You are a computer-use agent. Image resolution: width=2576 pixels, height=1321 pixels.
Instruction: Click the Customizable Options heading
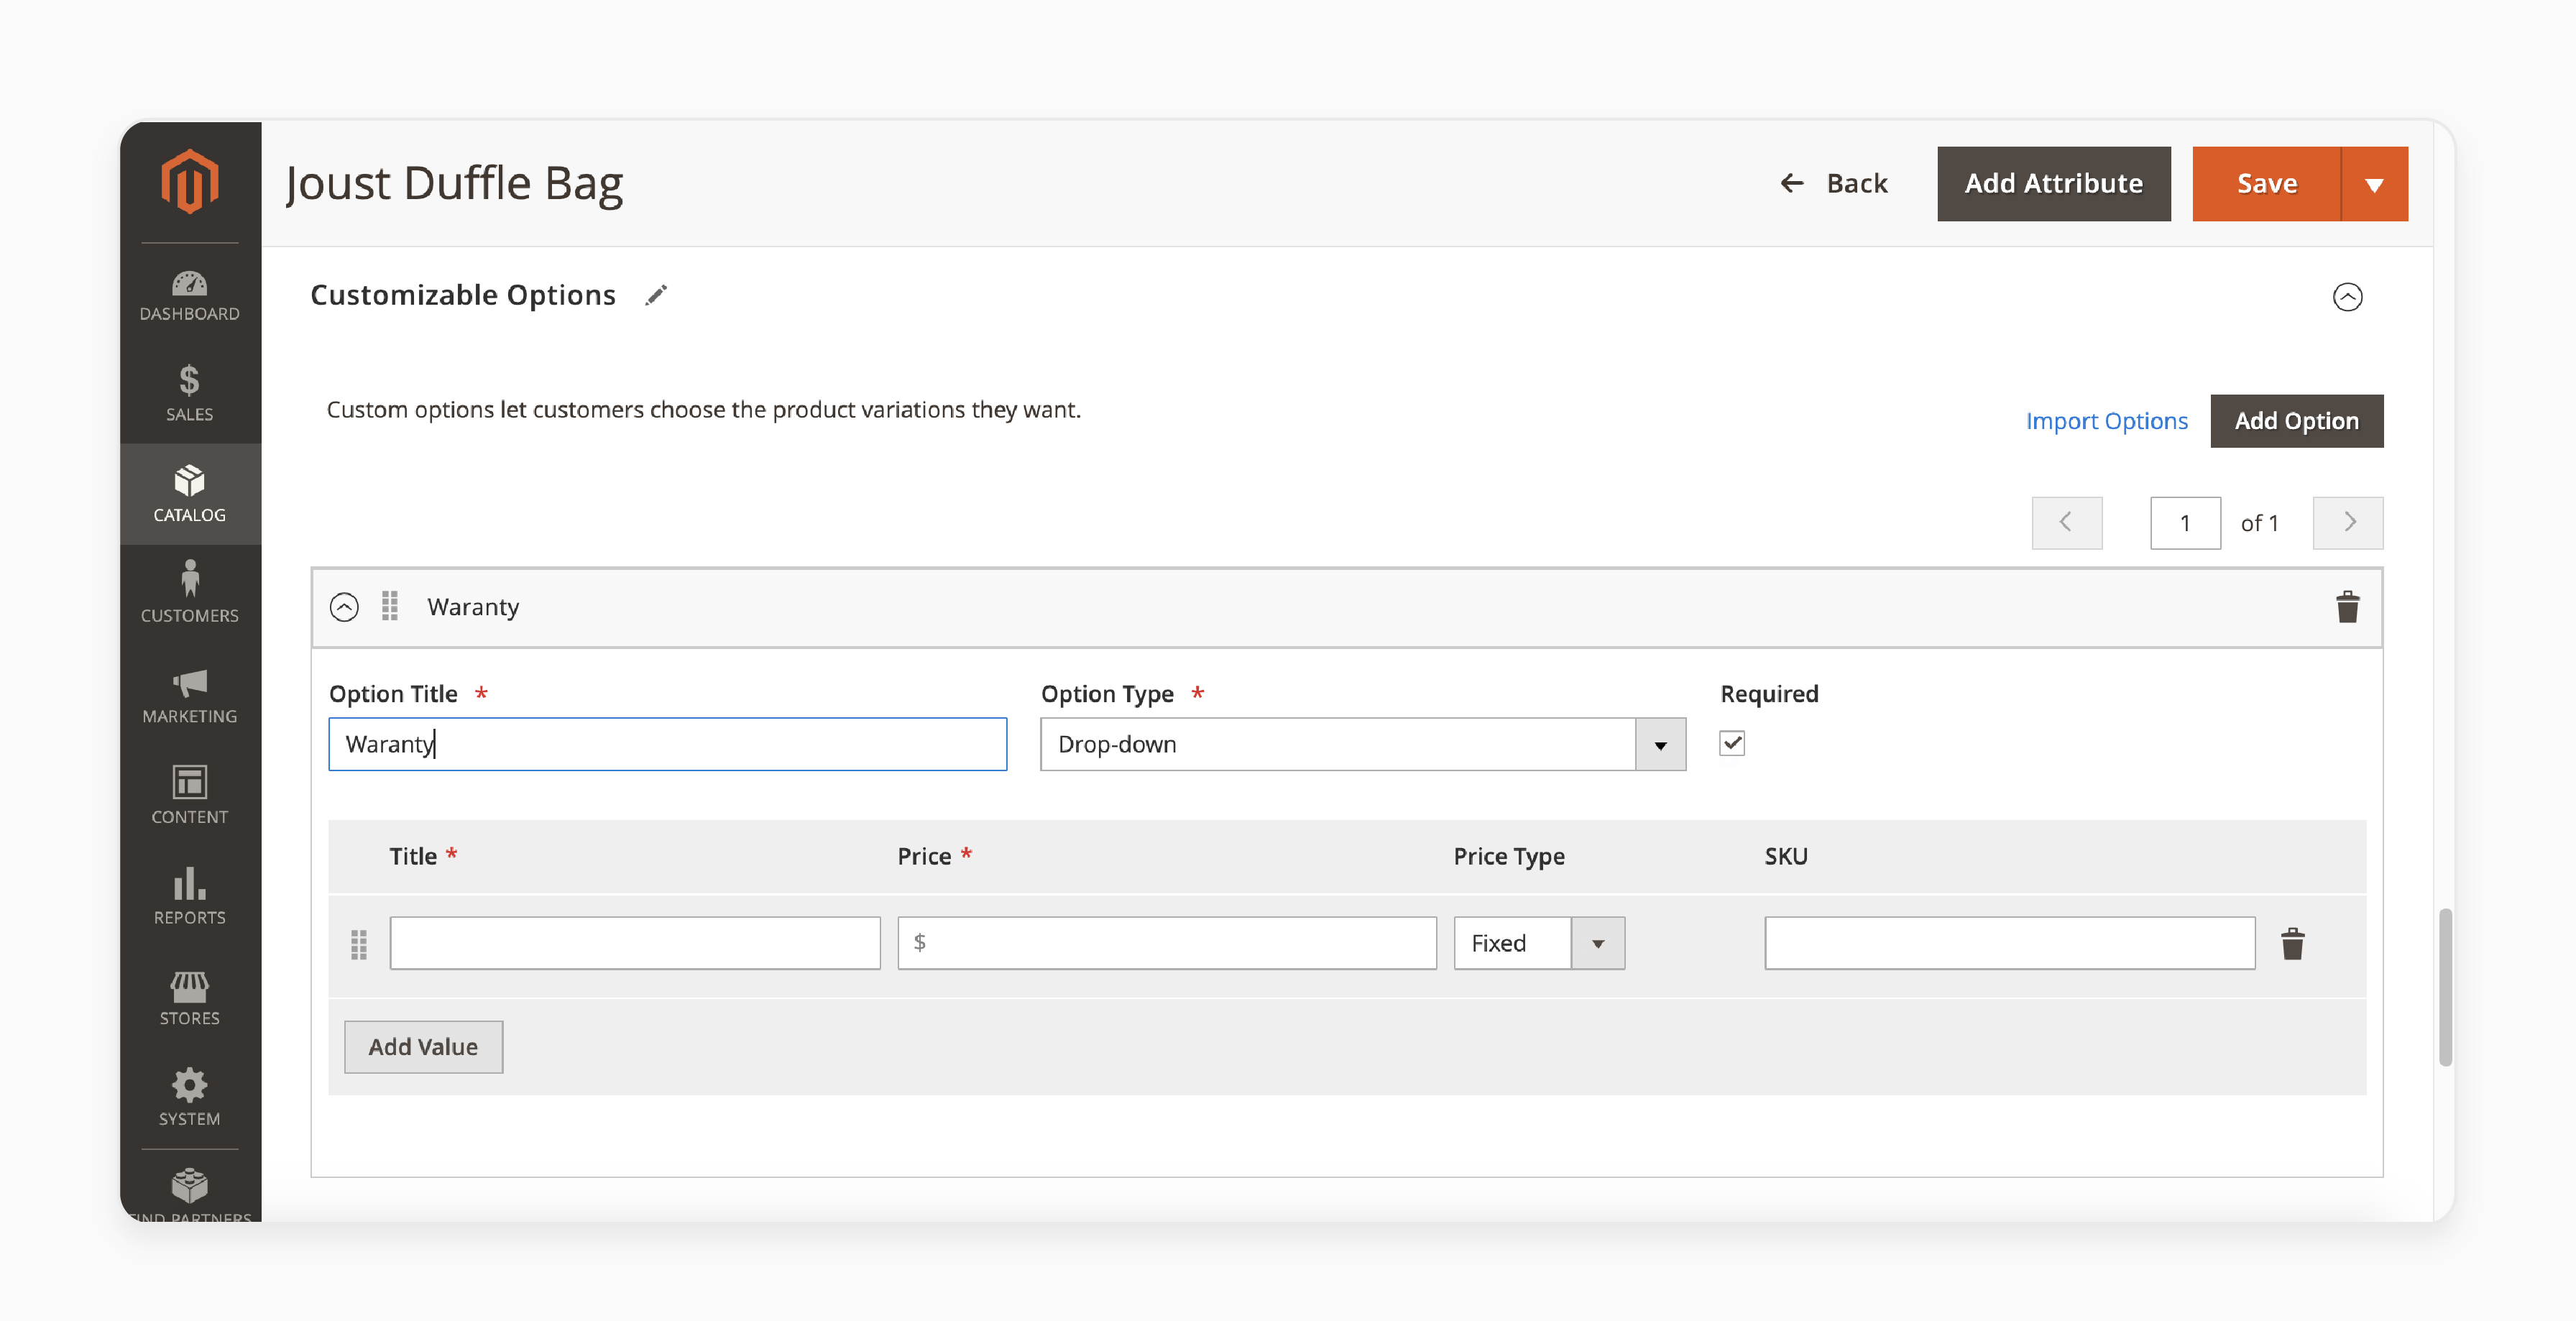pos(463,295)
